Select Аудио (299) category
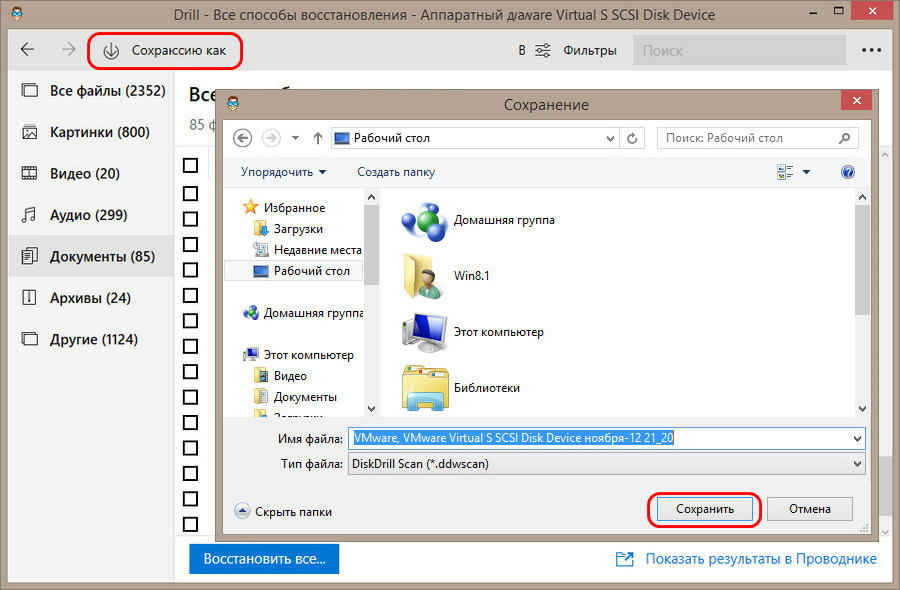The height and width of the screenshot is (590, 900). tap(92, 215)
